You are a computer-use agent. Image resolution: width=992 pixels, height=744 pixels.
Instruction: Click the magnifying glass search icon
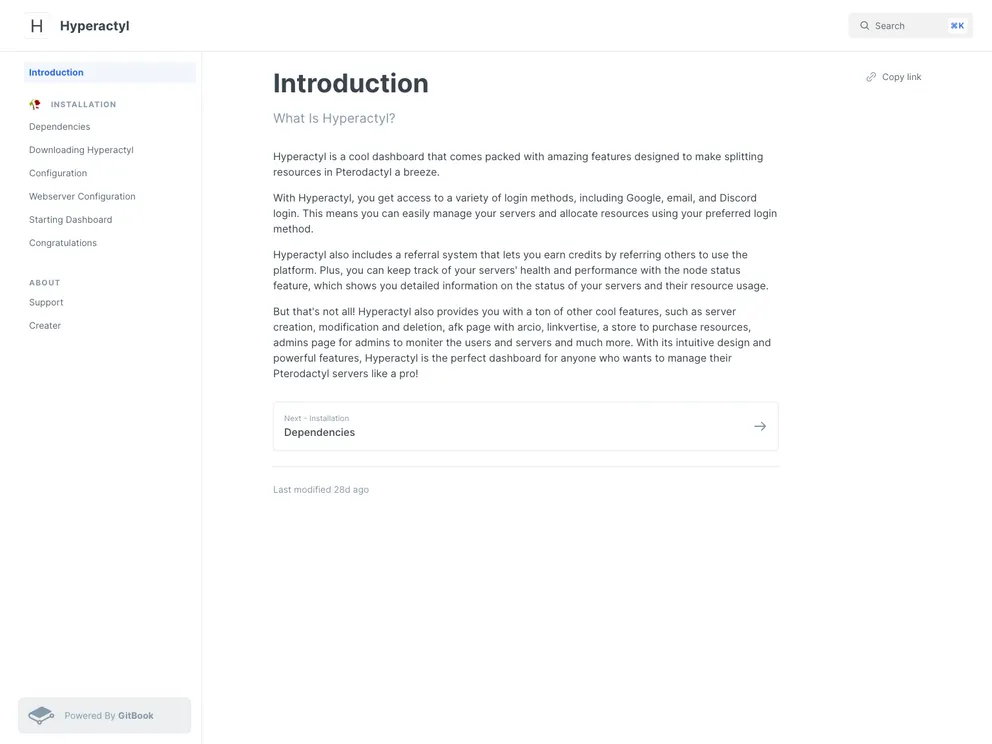(x=865, y=25)
